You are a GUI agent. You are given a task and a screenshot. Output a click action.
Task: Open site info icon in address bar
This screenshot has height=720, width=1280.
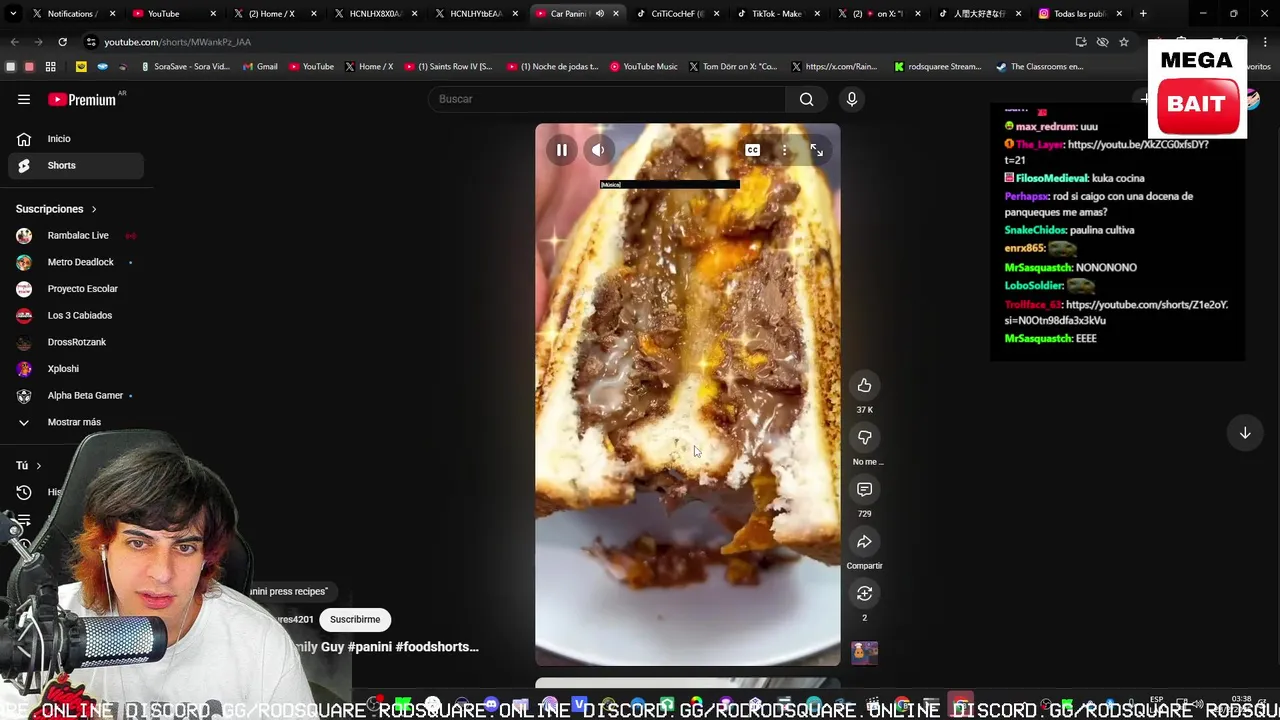coord(91,42)
